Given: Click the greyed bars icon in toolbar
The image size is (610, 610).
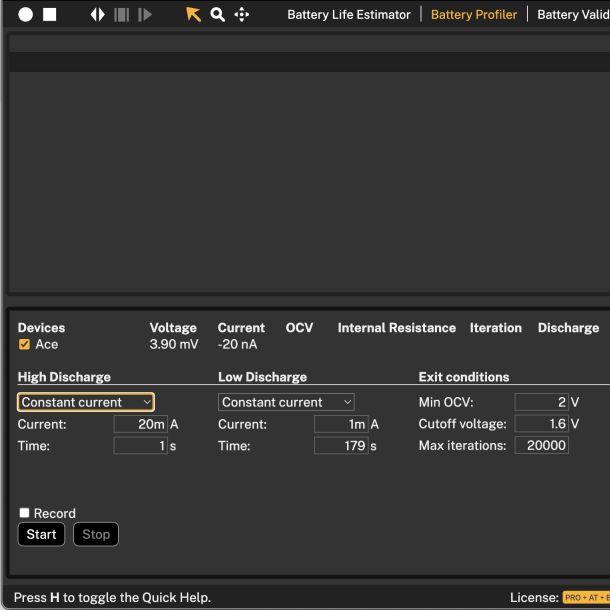Looking at the screenshot, I should (x=121, y=15).
